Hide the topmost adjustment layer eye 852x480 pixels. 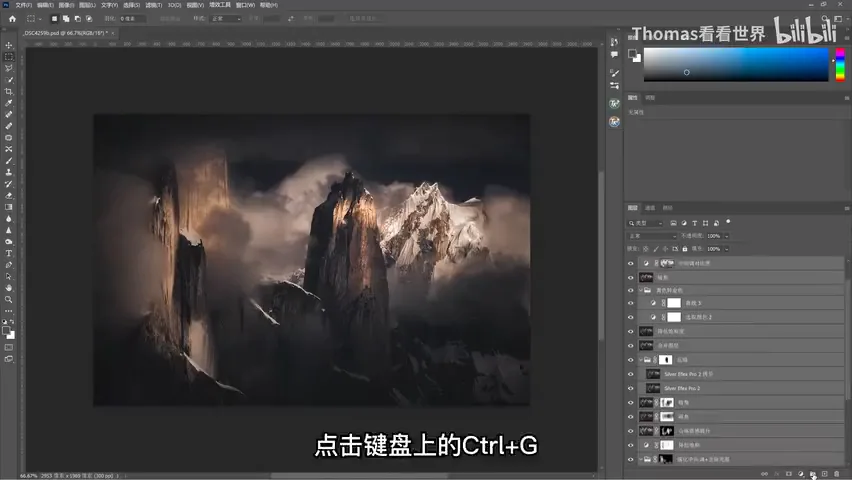point(631,263)
